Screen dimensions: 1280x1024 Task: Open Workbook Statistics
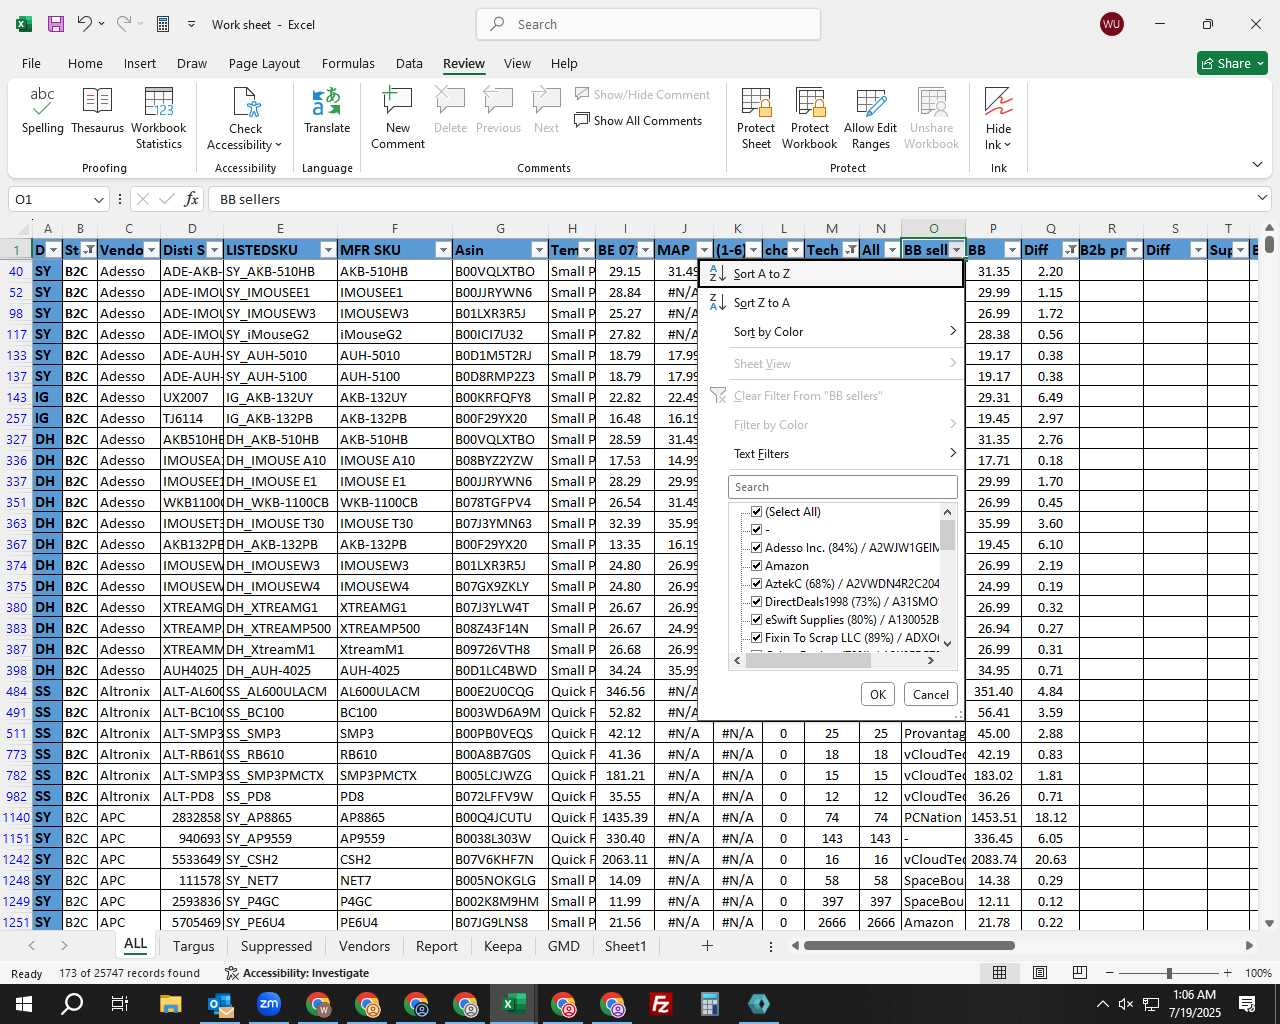(x=158, y=118)
